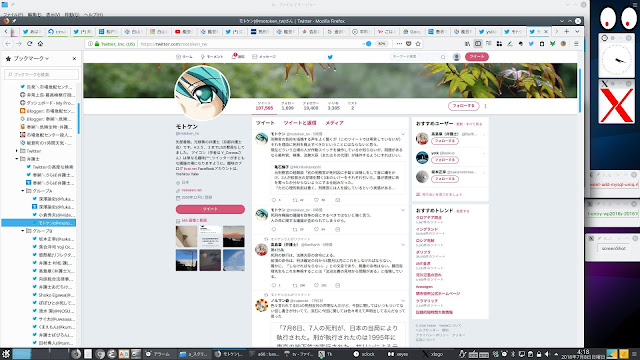Click the volume icon in system tray
Image resolution: width=640 pixels, height=360 pixels.
click(x=547, y=354)
